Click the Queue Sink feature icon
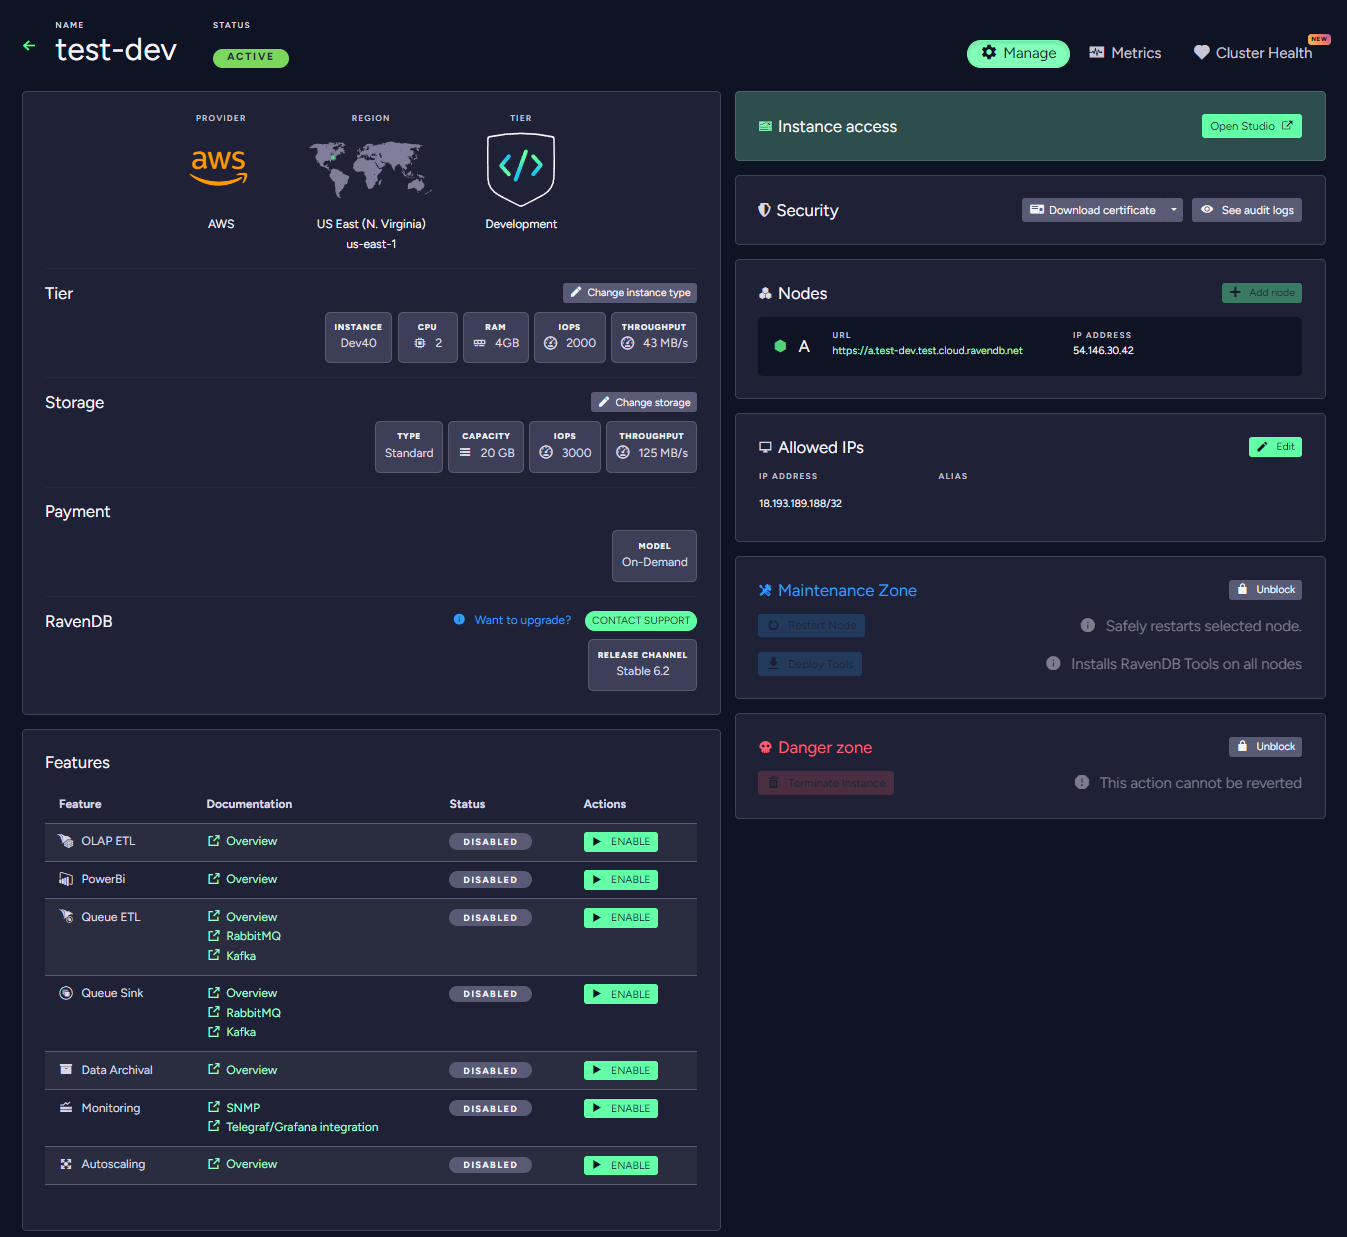This screenshot has width=1347, height=1237. click(x=66, y=993)
